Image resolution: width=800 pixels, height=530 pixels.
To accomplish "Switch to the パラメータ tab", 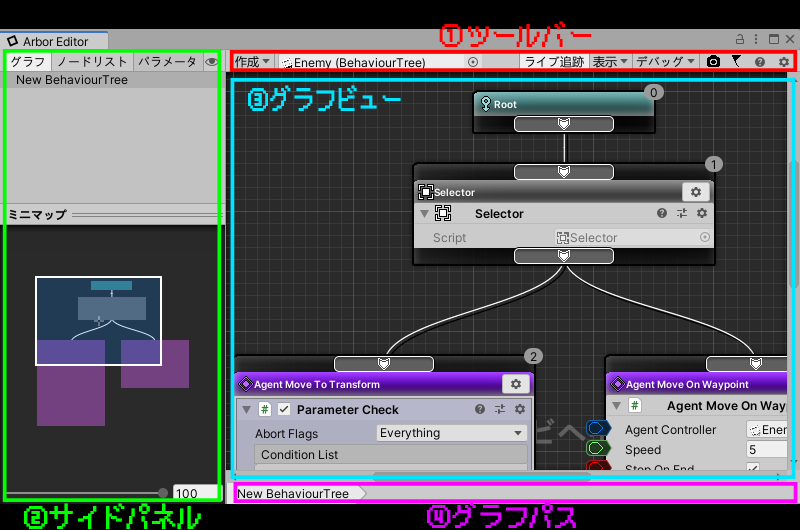I will pos(167,62).
